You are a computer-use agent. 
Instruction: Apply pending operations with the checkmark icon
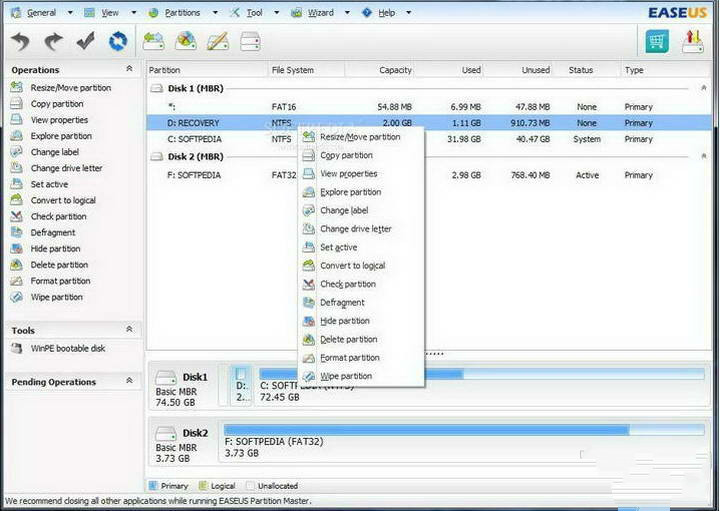86,41
